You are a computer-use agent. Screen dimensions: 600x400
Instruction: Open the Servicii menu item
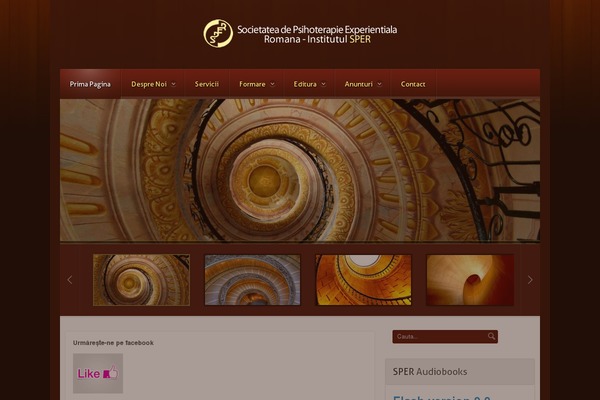click(x=207, y=84)
